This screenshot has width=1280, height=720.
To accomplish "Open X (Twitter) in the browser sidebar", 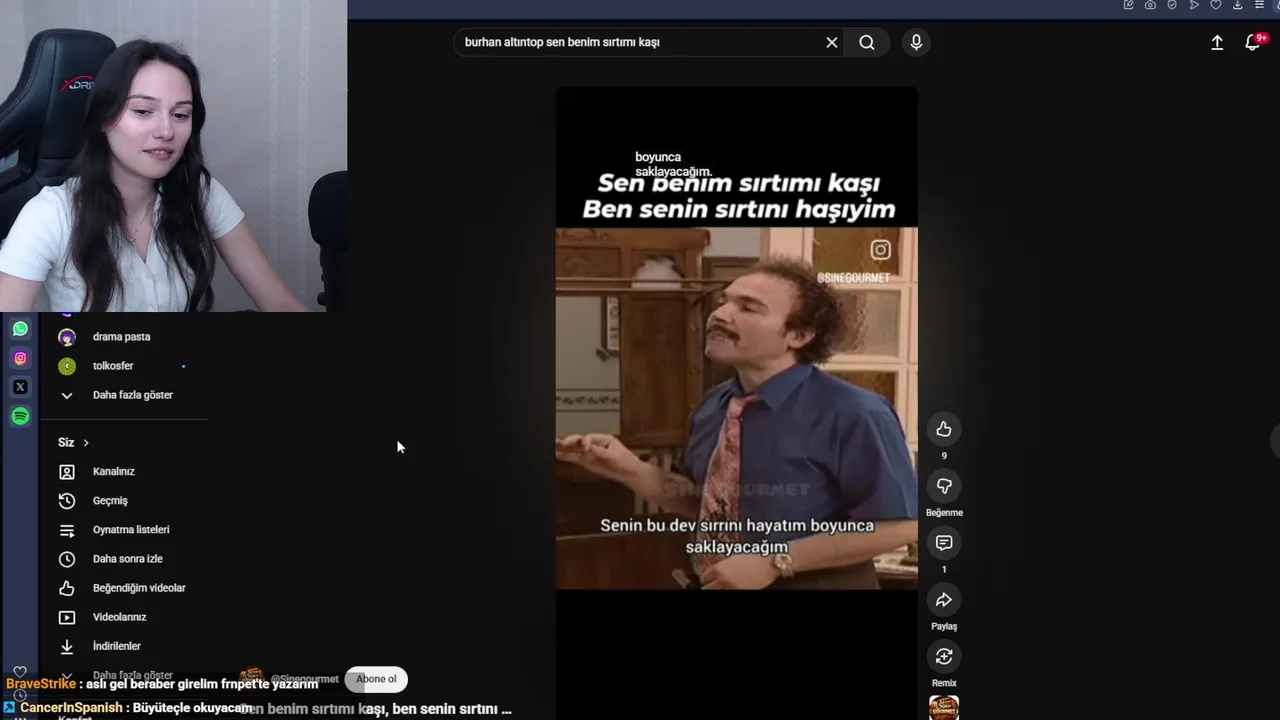I will point(20,387).
